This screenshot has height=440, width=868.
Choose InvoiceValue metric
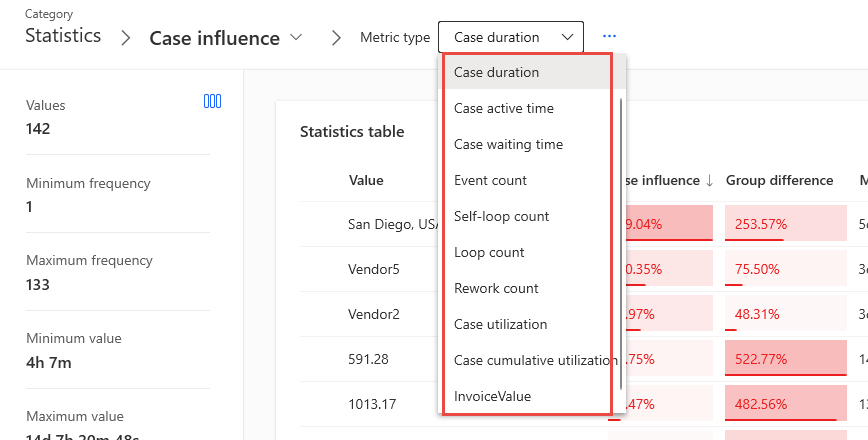click(492, 396)
